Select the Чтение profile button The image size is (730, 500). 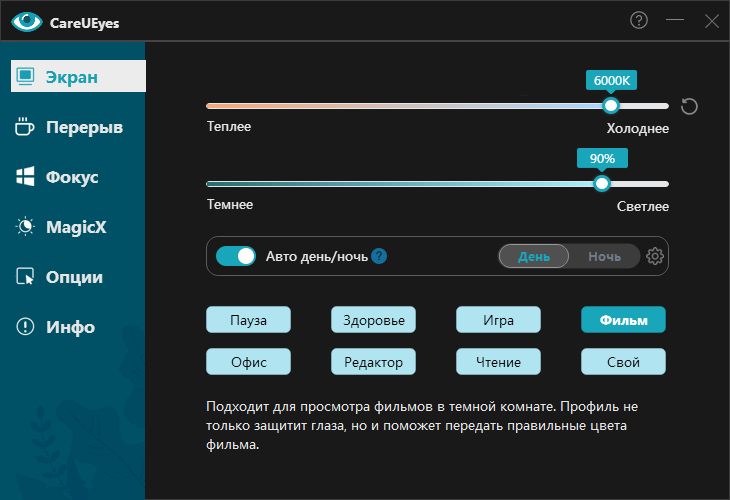click(x=498, y=362)
